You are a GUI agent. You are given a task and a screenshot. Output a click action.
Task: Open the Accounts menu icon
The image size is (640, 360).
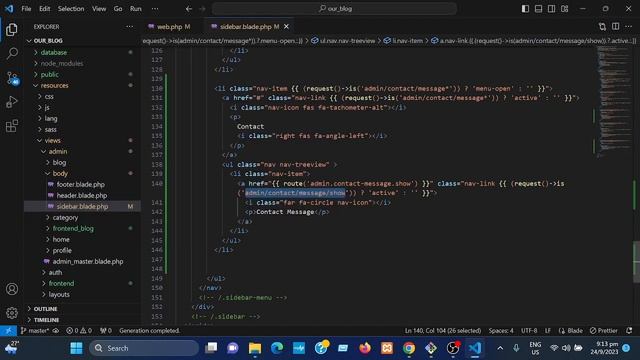pos(12,289)
